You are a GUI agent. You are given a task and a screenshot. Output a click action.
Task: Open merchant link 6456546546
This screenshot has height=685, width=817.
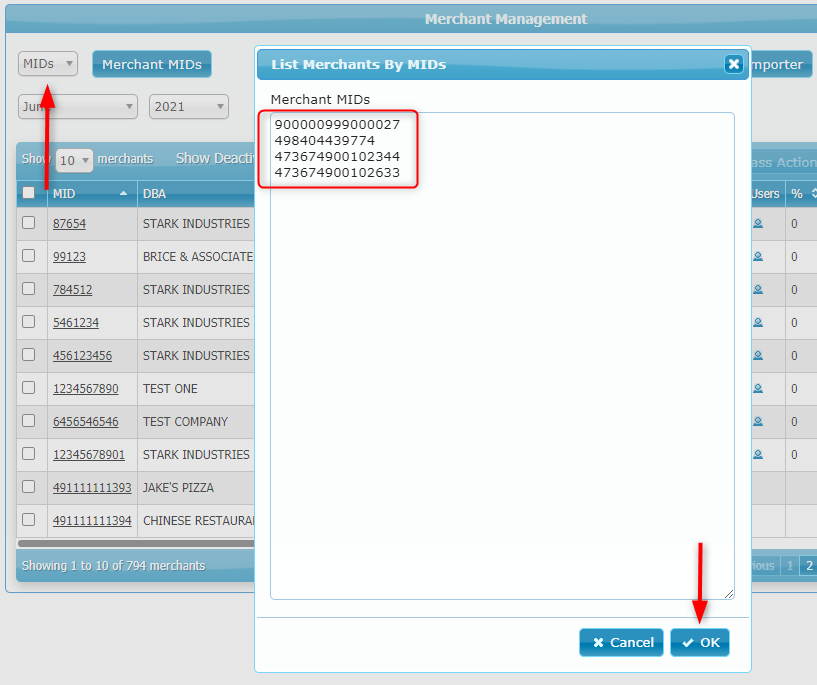tap(85, 422)
